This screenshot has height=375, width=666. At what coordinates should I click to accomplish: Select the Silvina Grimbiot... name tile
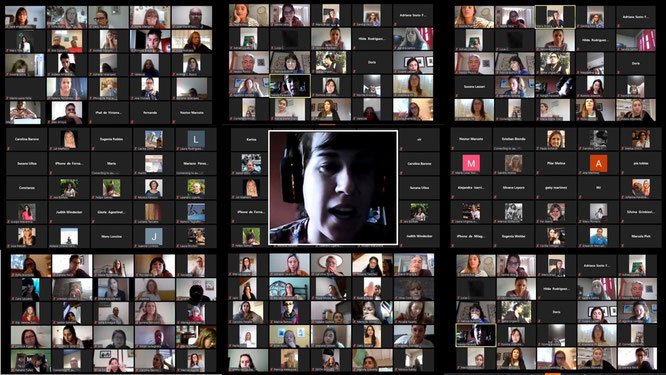[641, 212]
